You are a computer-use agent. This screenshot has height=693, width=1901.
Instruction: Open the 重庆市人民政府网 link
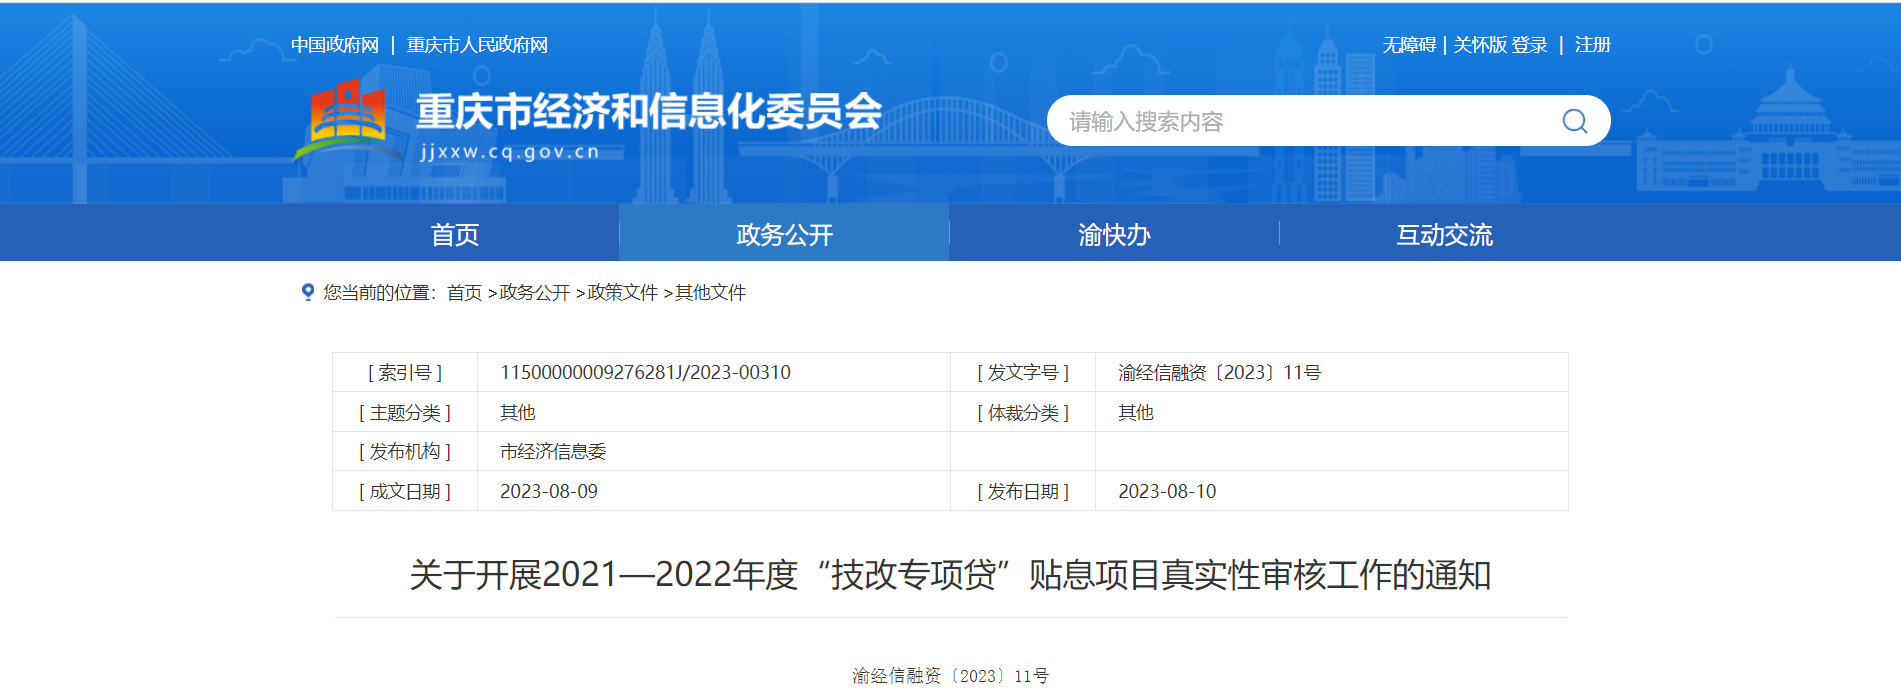477,45
